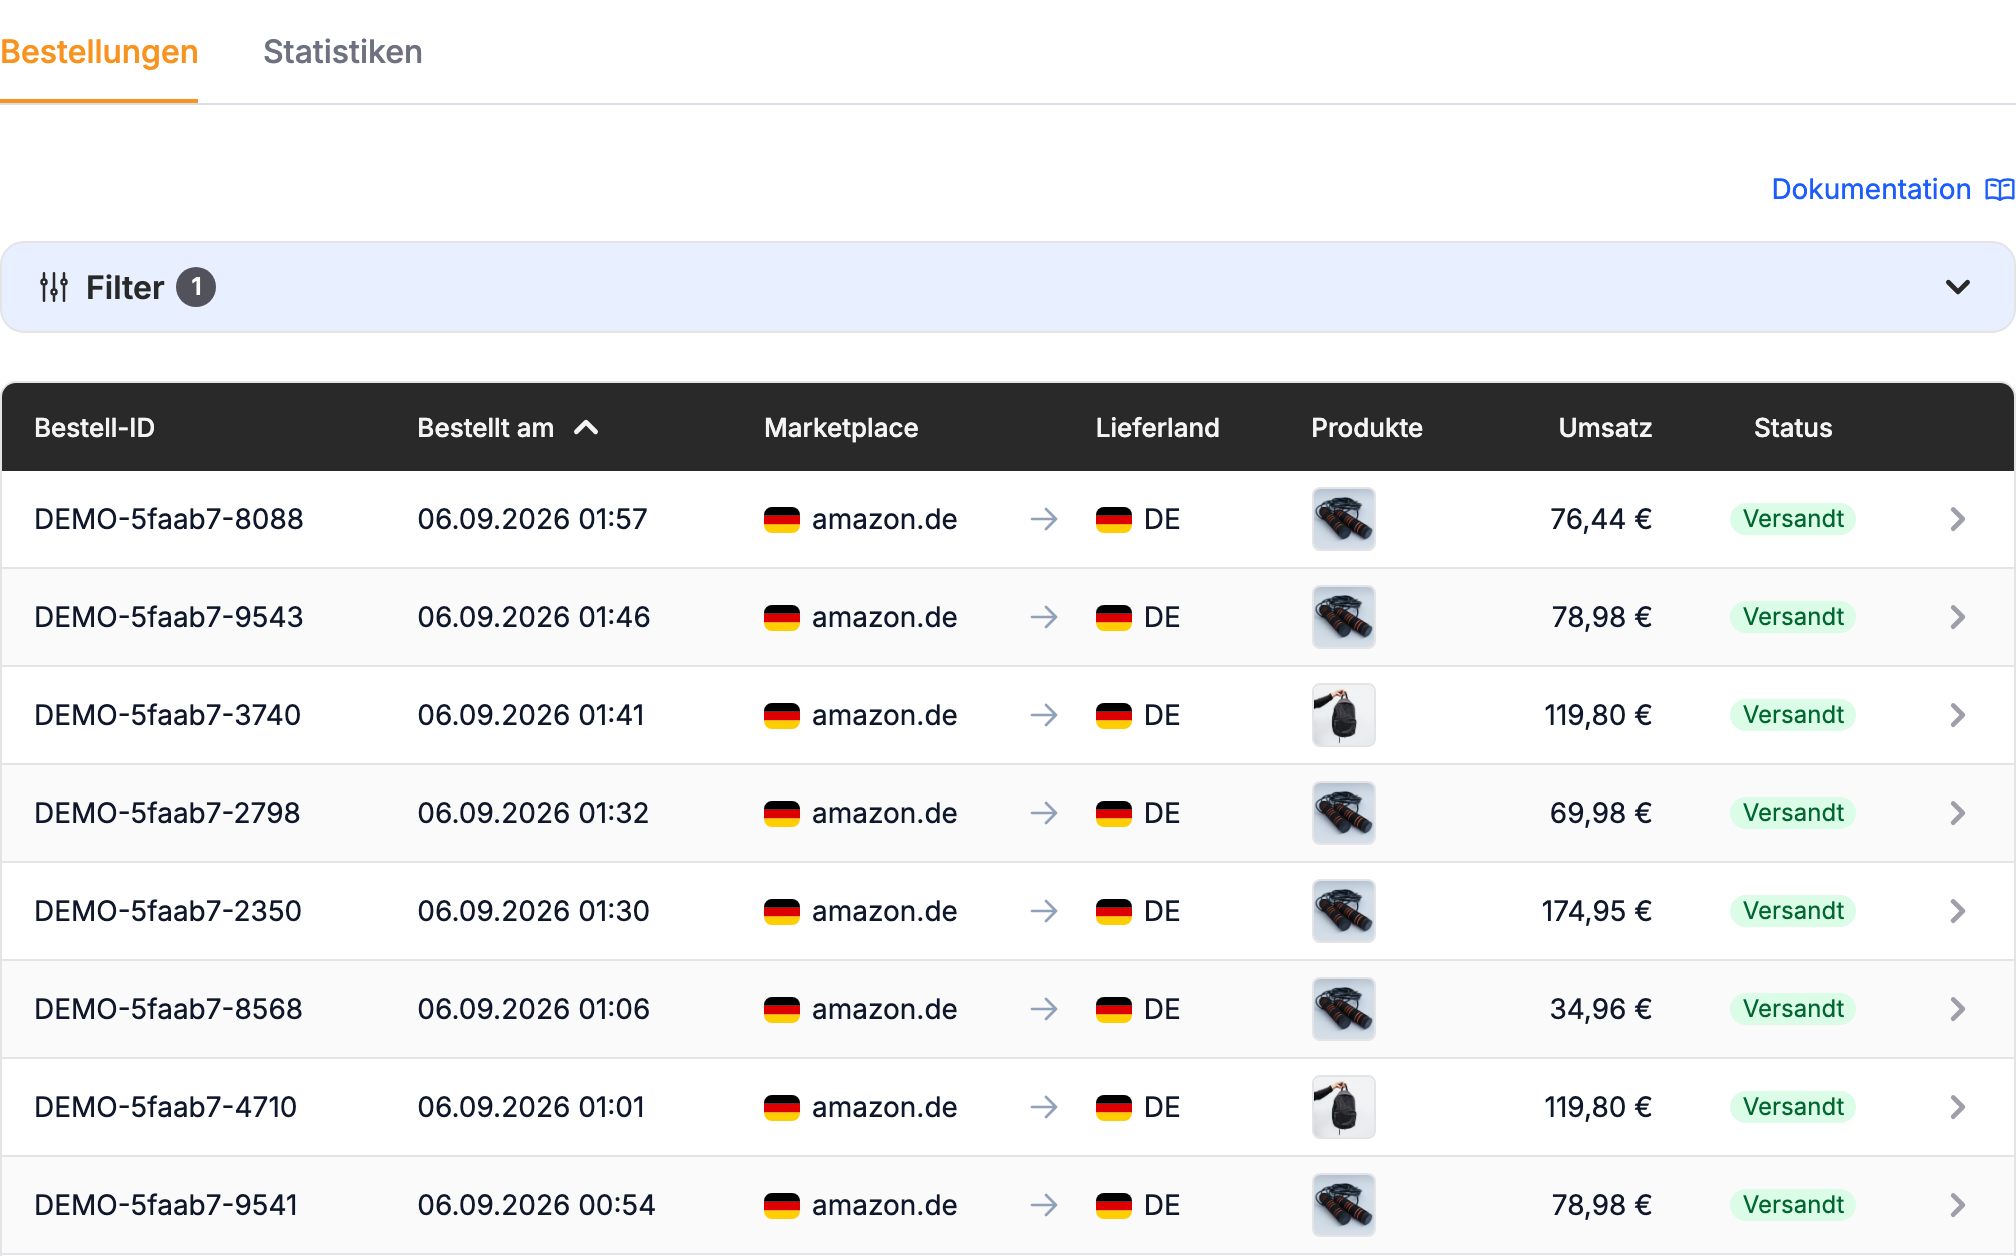Toggle sort arrow on Bestellt am
Viewport: 2016px width, 1256px height.
tap(586, 428)
